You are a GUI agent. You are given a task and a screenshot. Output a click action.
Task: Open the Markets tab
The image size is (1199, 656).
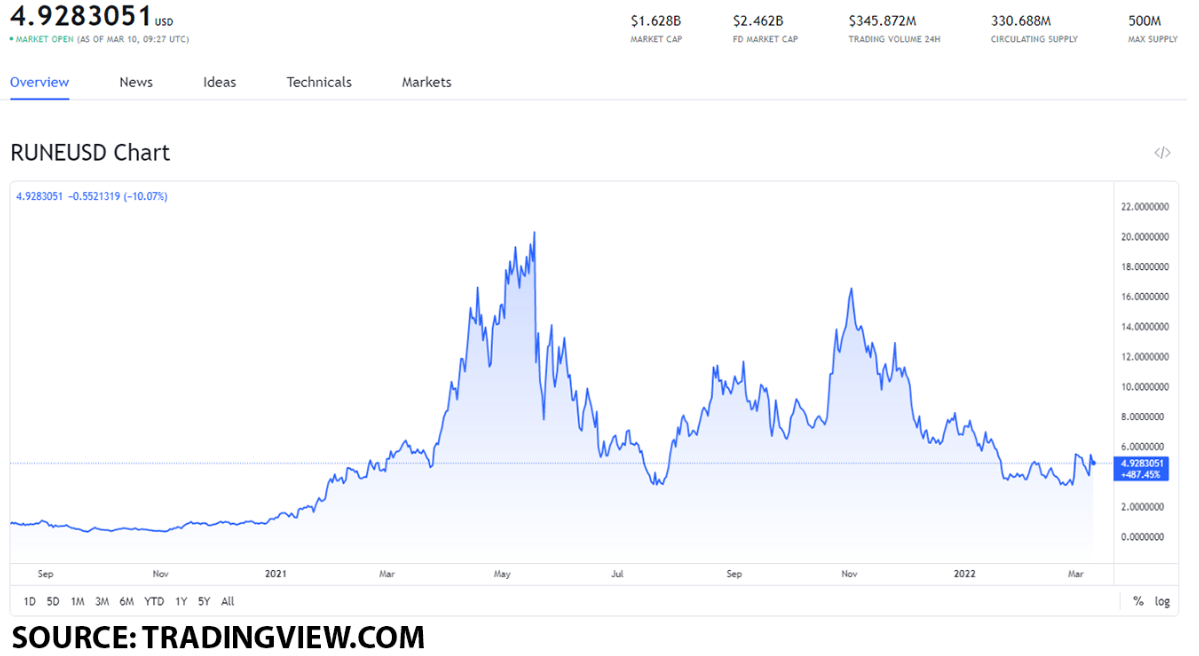(427, 82)
